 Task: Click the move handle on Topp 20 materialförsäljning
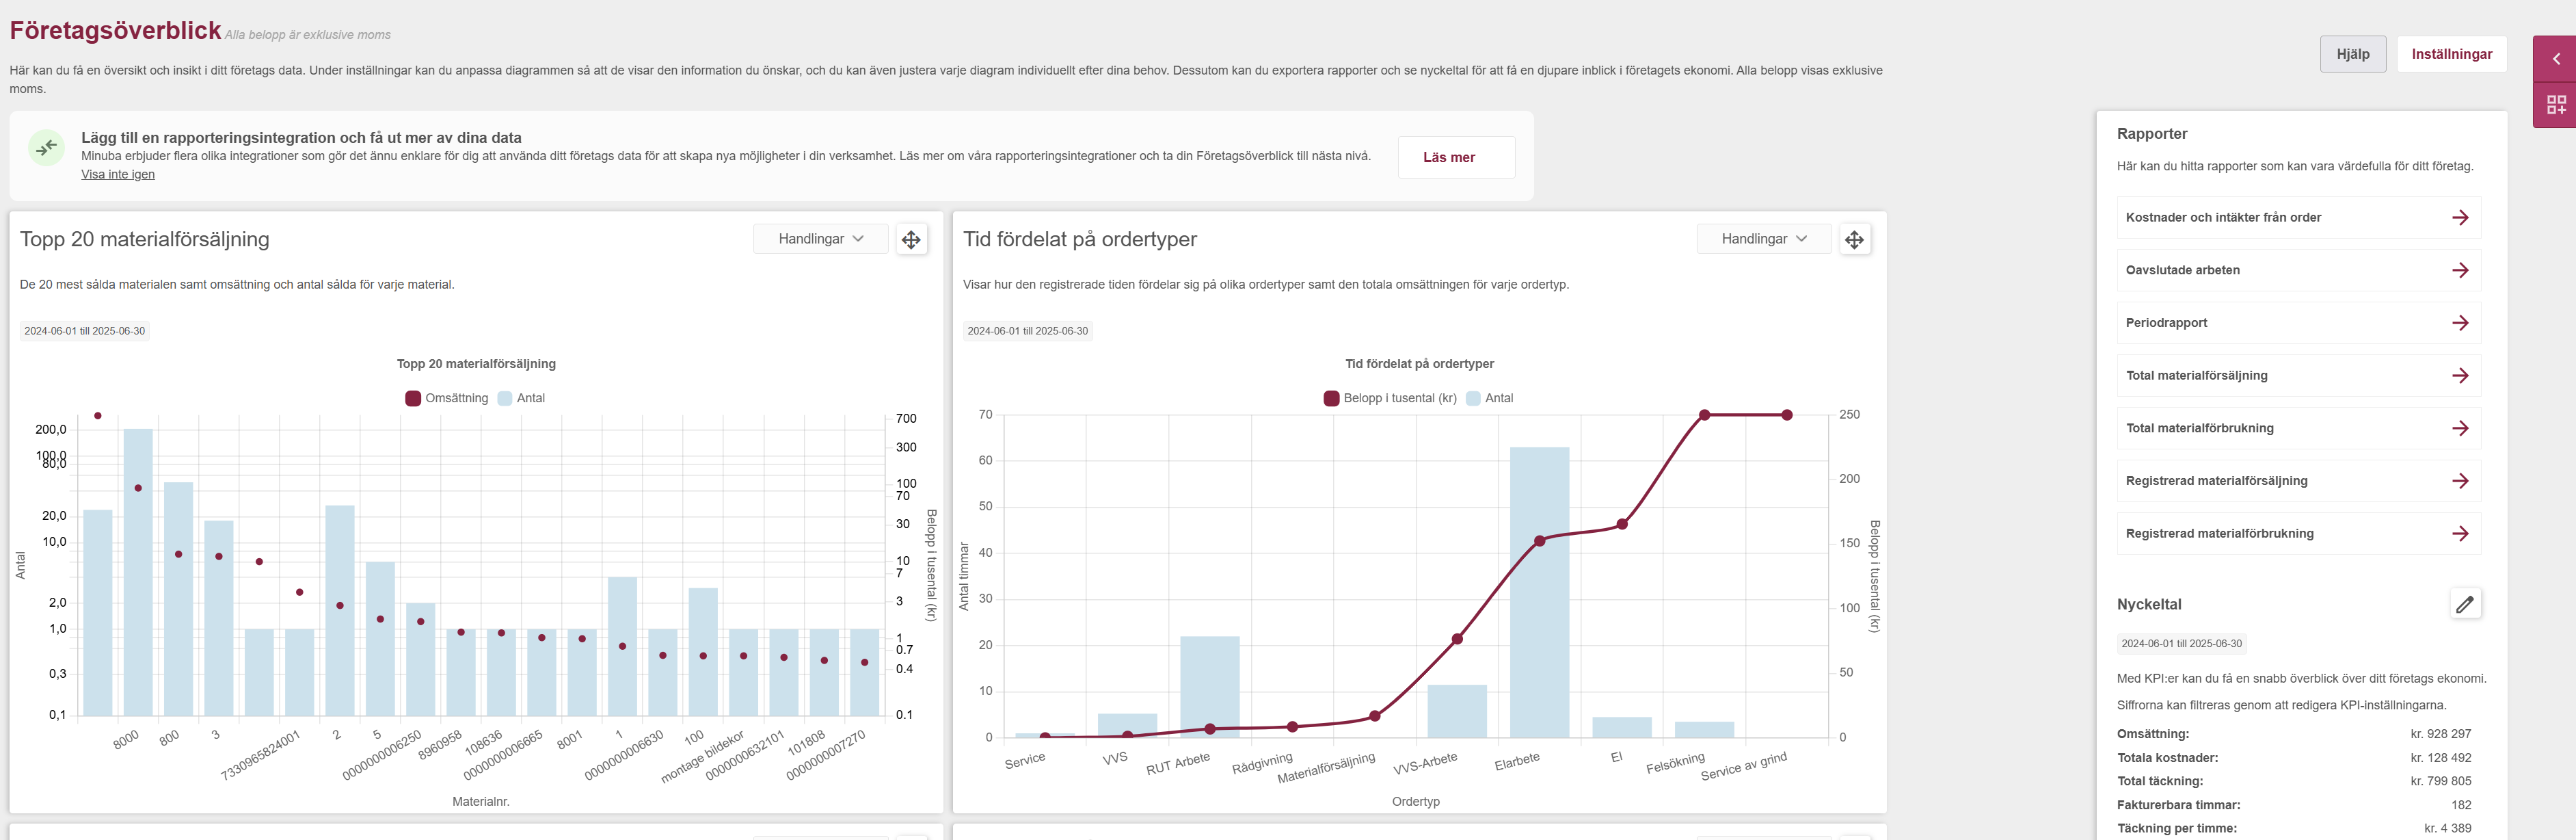pos(911,240)
